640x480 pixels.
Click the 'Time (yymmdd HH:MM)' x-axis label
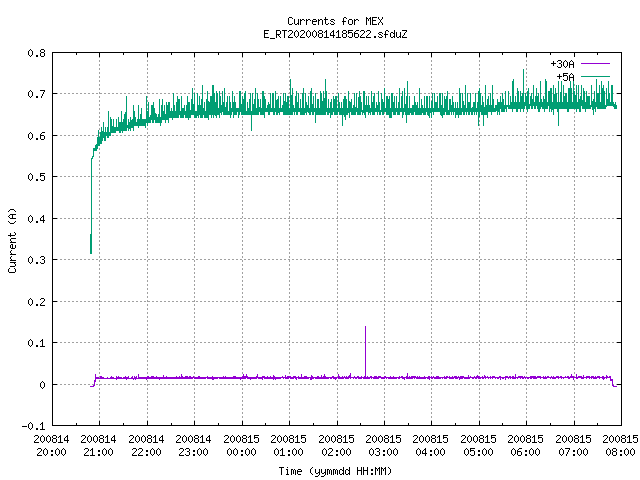(x=335, y=471)
